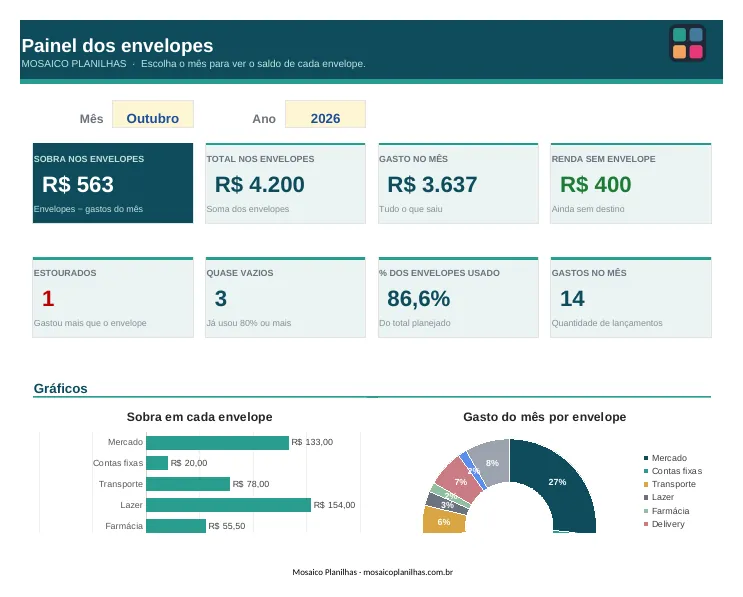Click the Já usou 80% ou mais caption
The width and height of the screenshot is (743, 597).
248,323
